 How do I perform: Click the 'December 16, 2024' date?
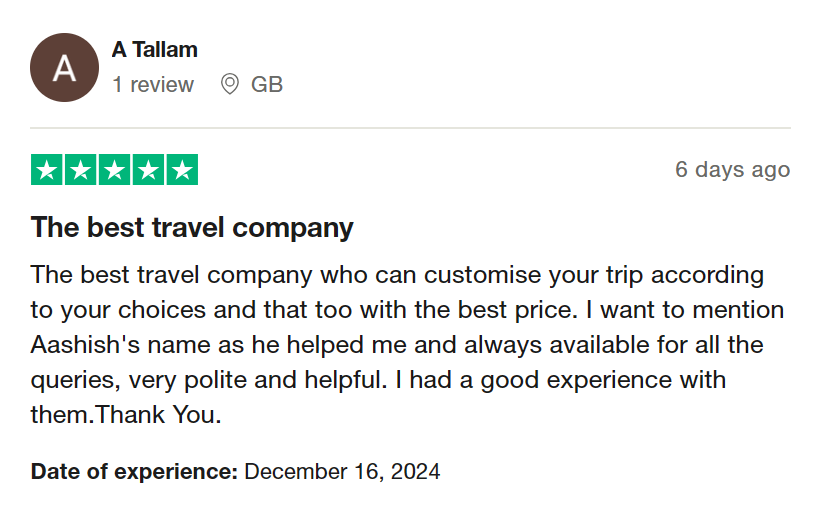(342, 471)
